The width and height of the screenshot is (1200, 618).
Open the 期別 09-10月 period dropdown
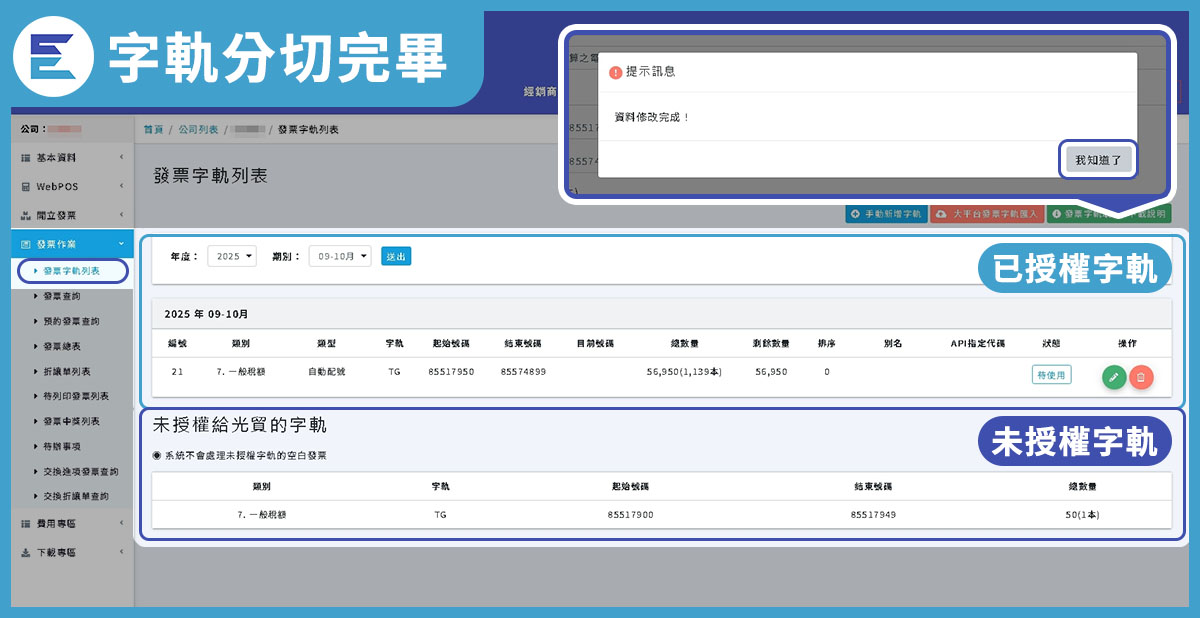[x=340, y=257]
